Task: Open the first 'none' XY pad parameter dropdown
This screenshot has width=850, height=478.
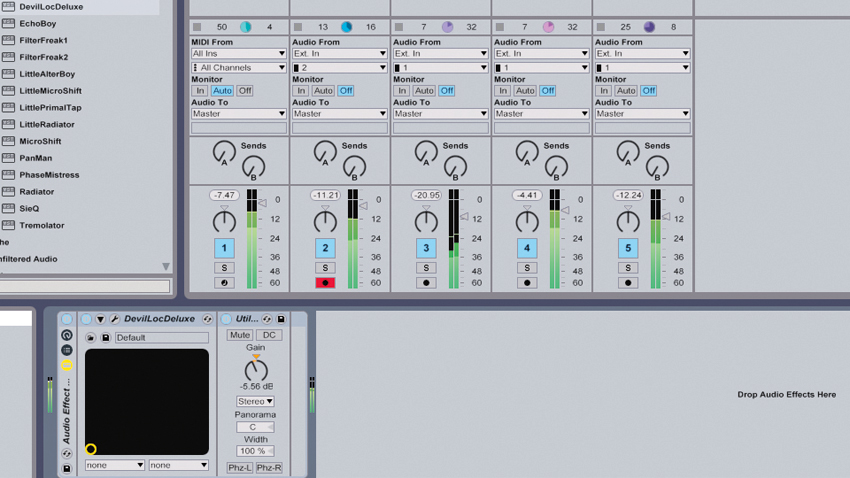Action: (x=114, y=465)
